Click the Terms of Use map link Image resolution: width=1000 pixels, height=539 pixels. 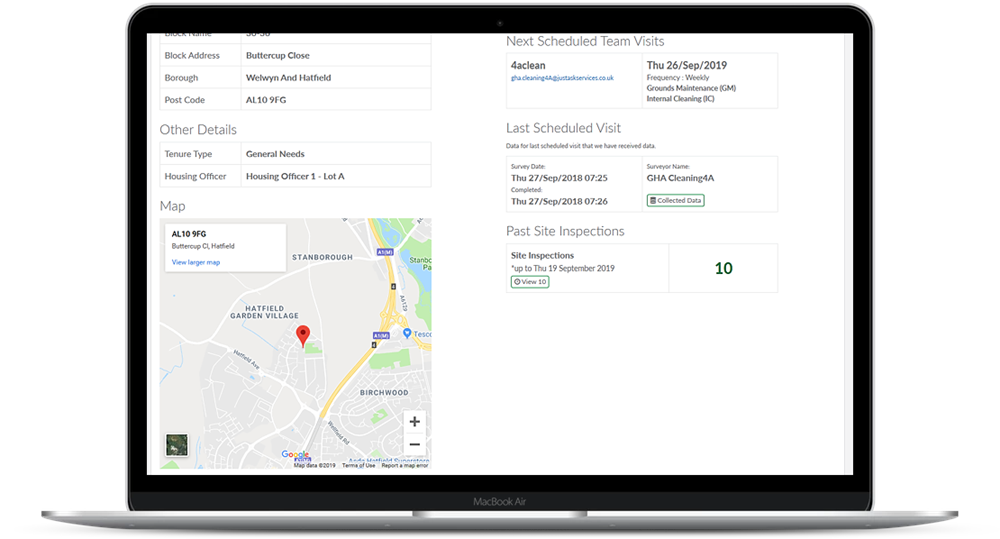(x=358, y=466)
